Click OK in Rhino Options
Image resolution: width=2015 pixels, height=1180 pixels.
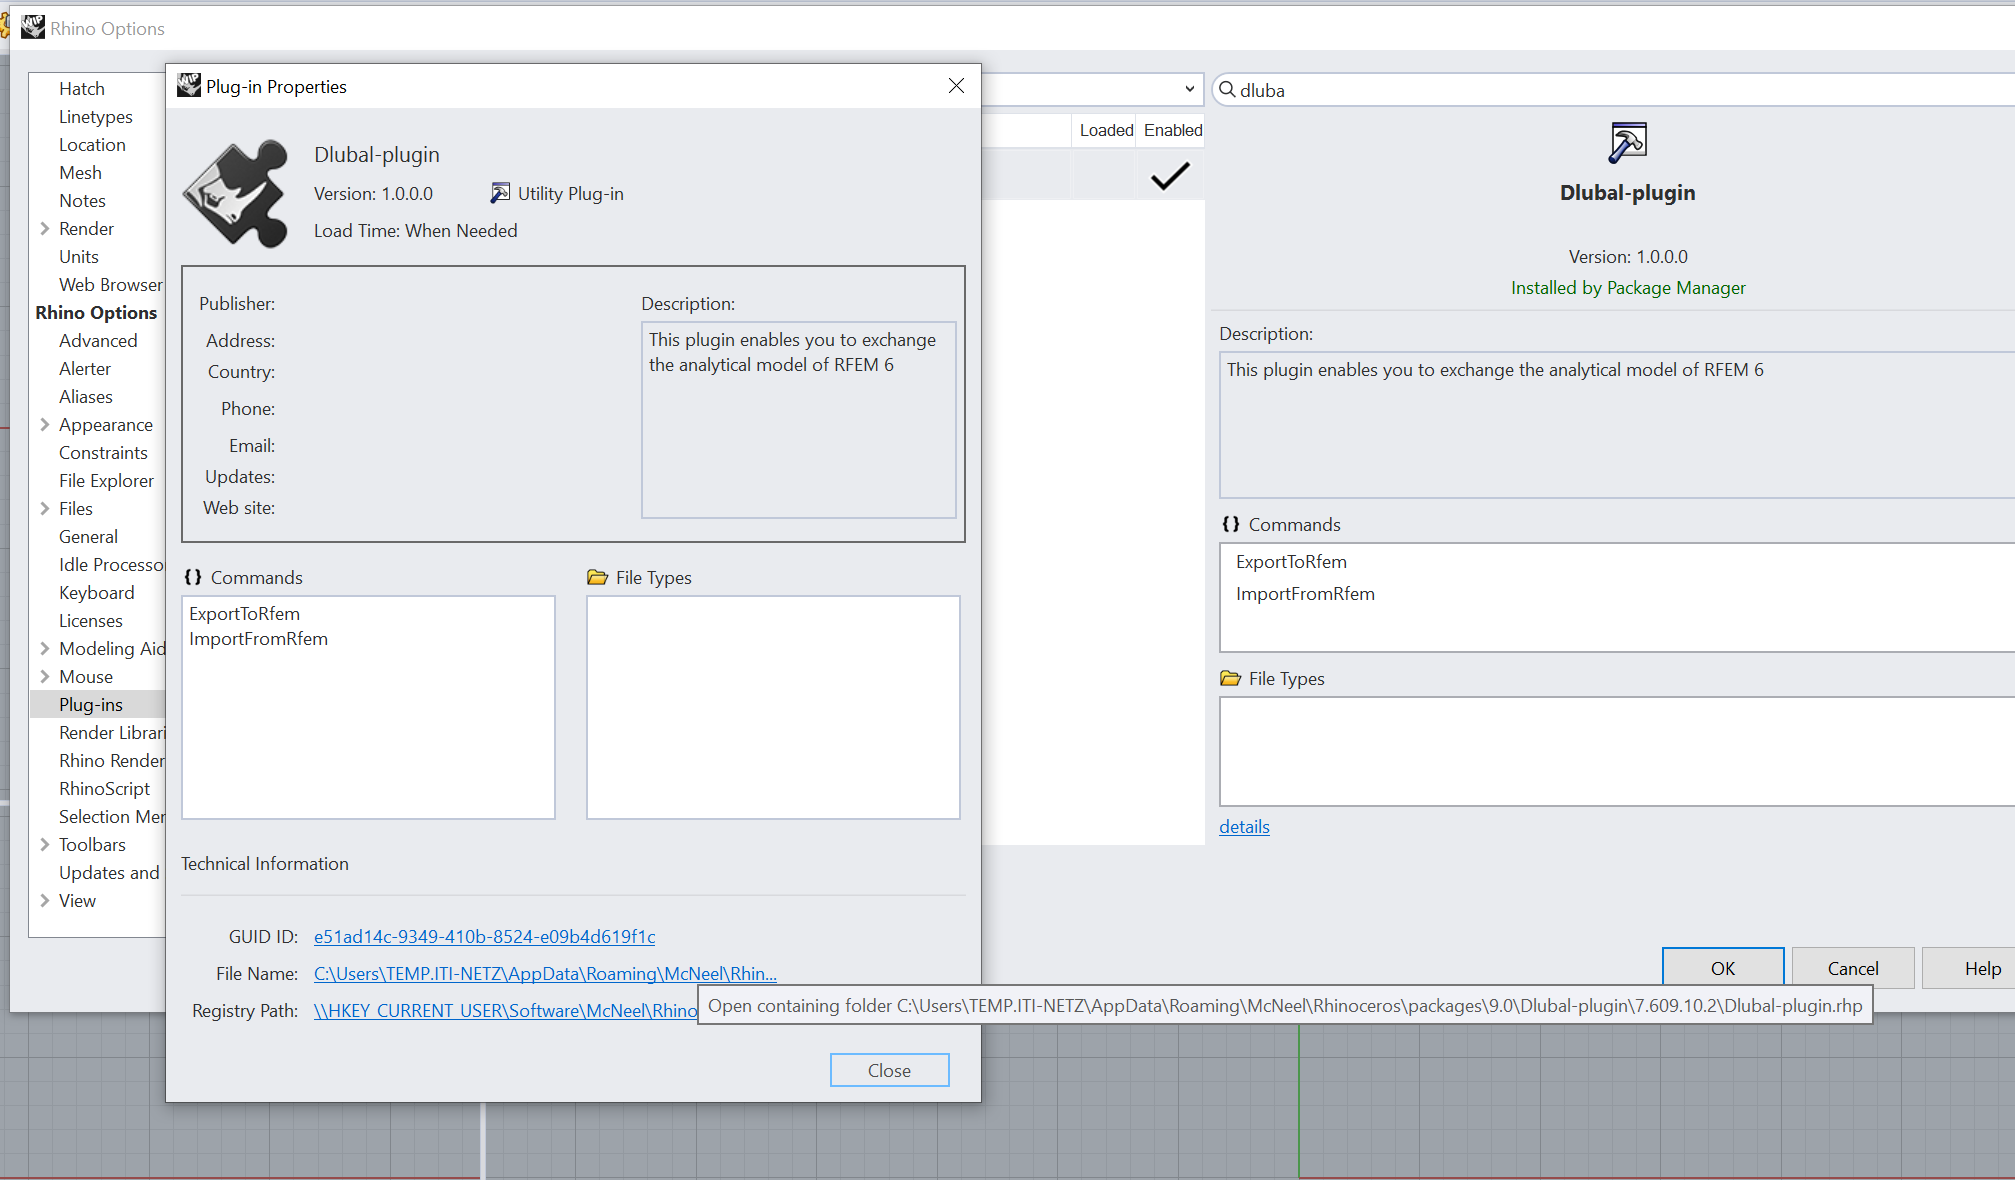[x=1723, y=968]
